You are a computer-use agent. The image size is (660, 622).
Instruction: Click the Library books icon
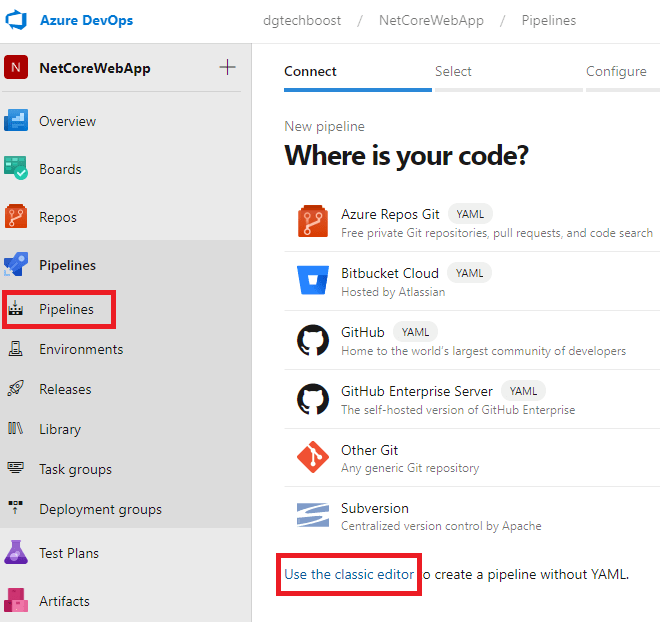16,429
